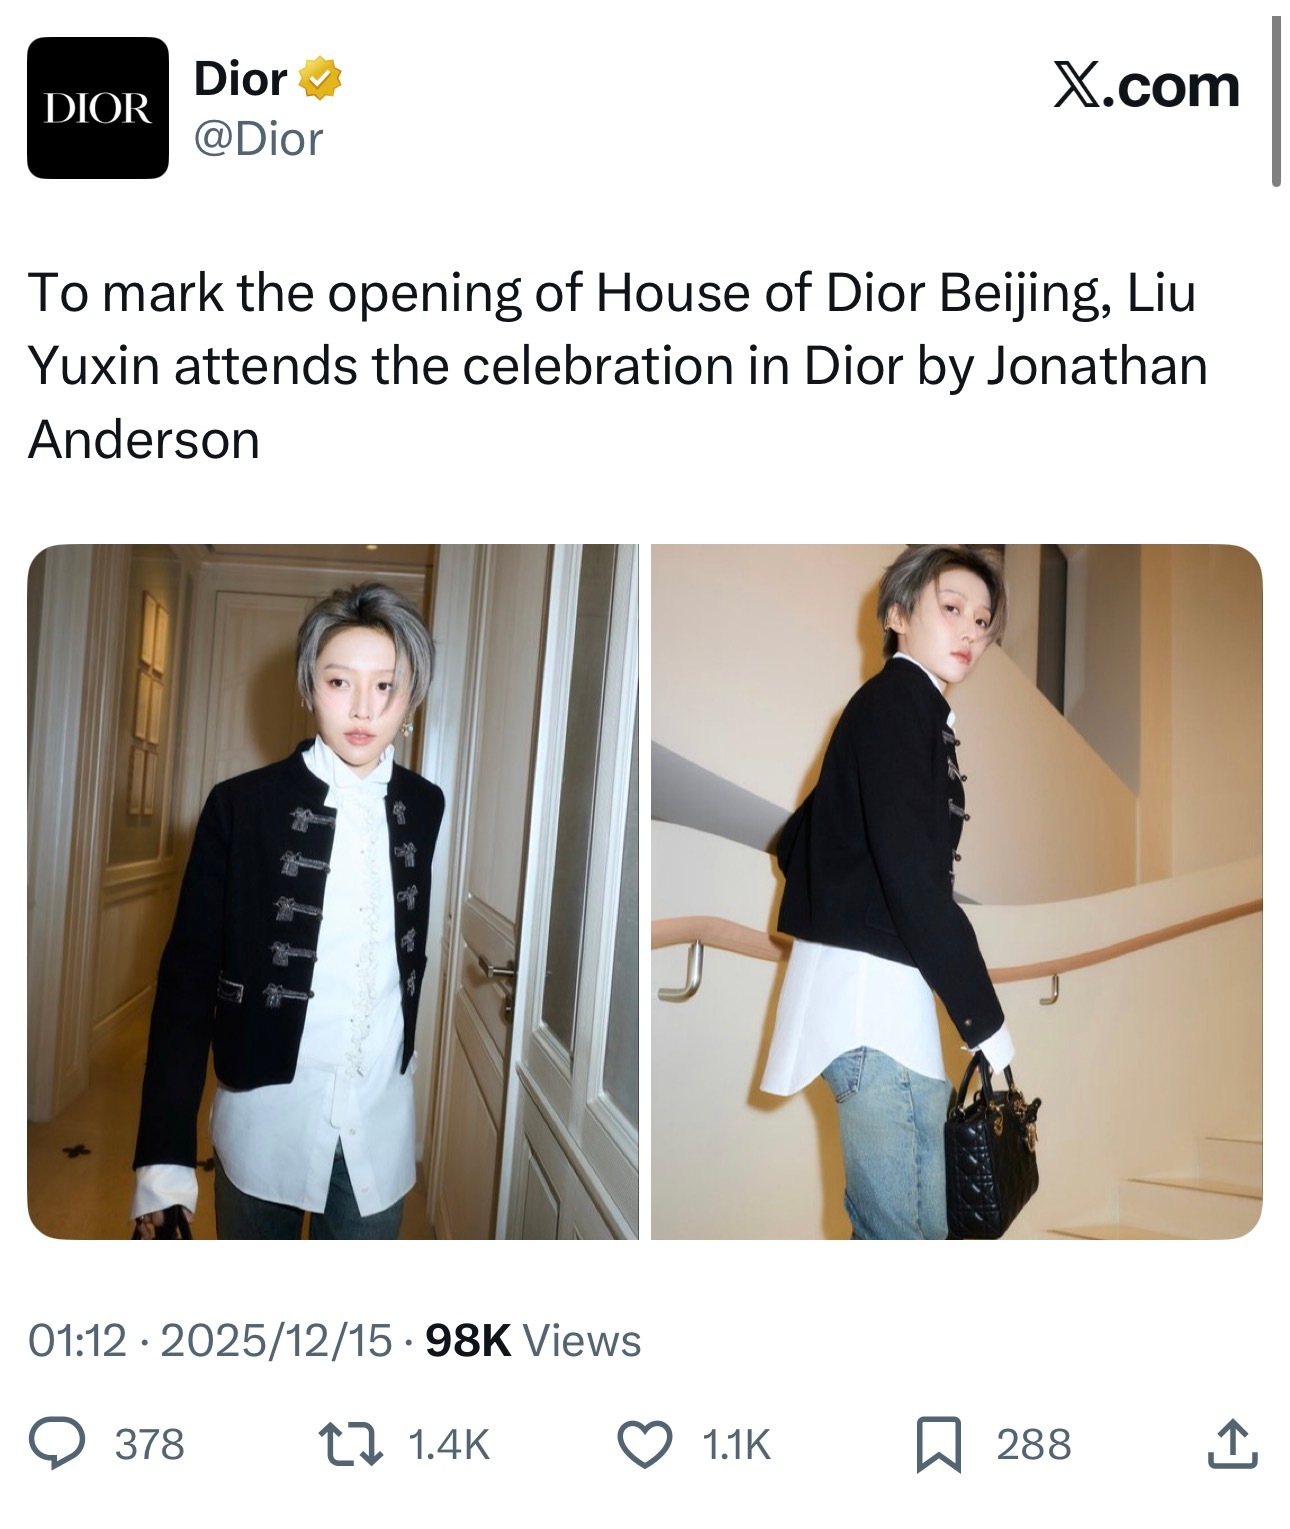Open the Dior display name
1290x1529 pixels.
(241, 78)
